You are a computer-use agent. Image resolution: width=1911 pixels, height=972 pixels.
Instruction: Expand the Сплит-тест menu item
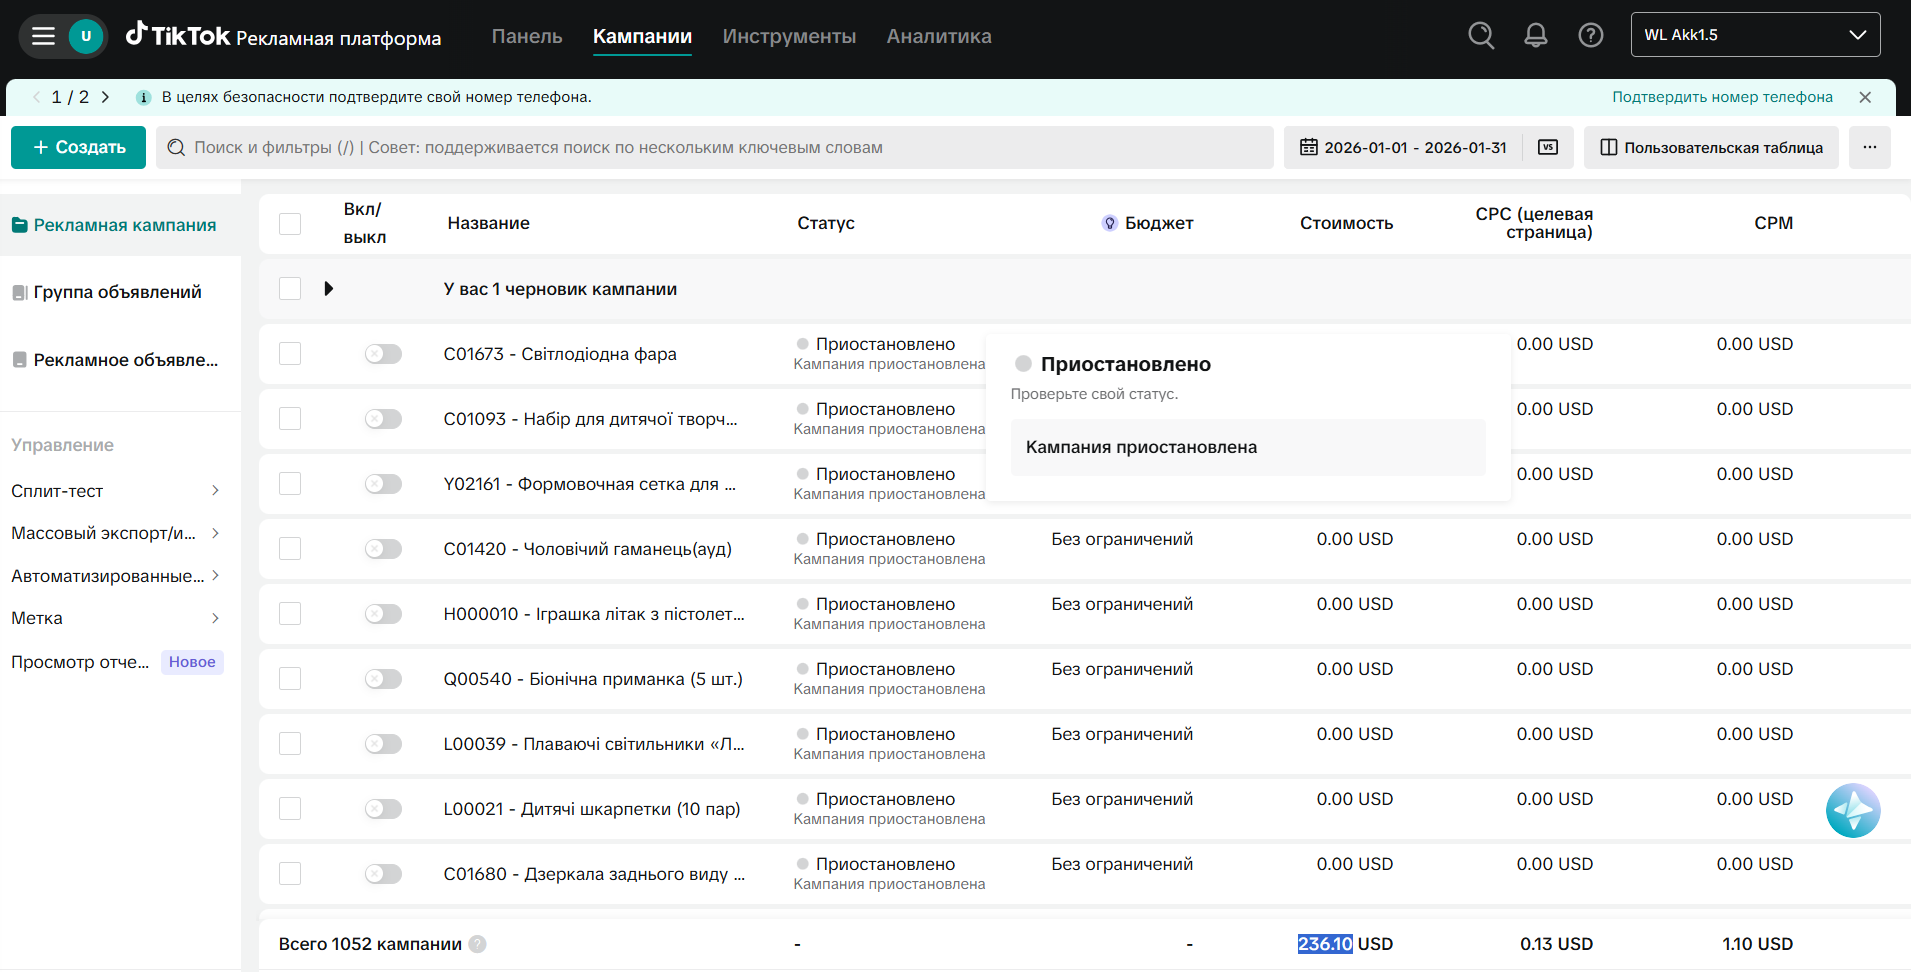pyautogui.click(x=115, y=491)
